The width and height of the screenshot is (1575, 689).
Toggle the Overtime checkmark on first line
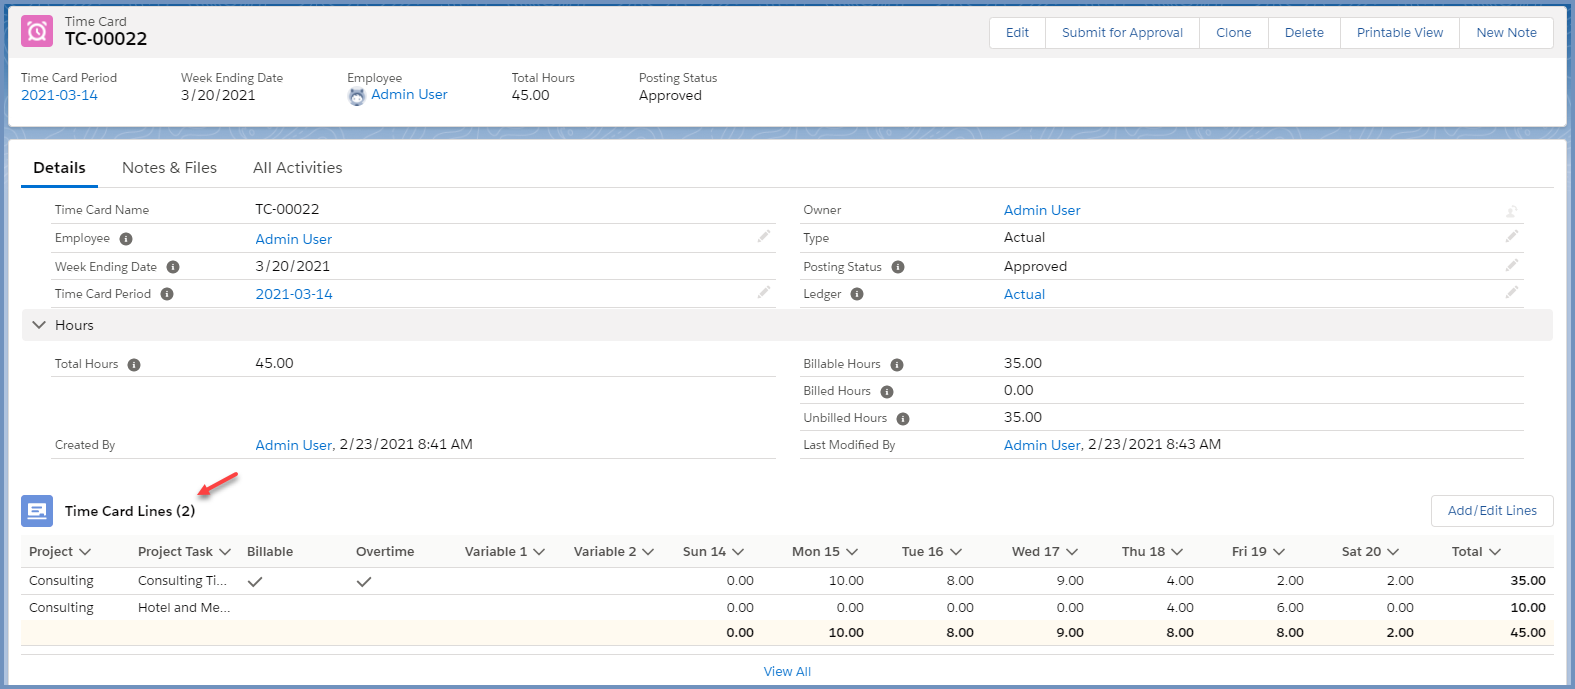364,581
